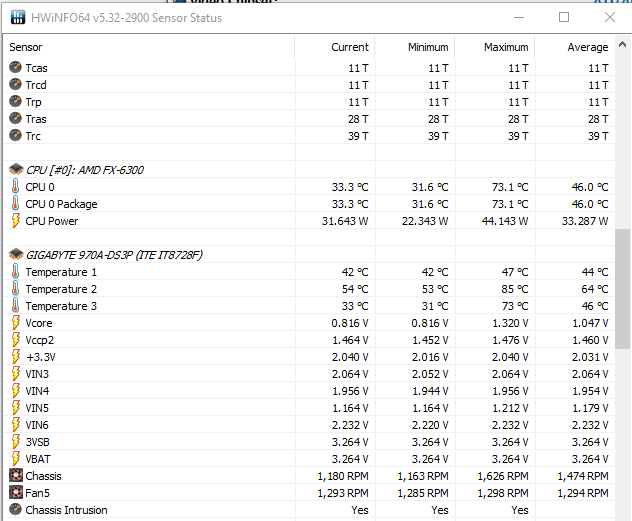The width and height of the screenshot is (632, 521).
Task: Click the lightning icon beside VIN4
Action: [15, 390]
